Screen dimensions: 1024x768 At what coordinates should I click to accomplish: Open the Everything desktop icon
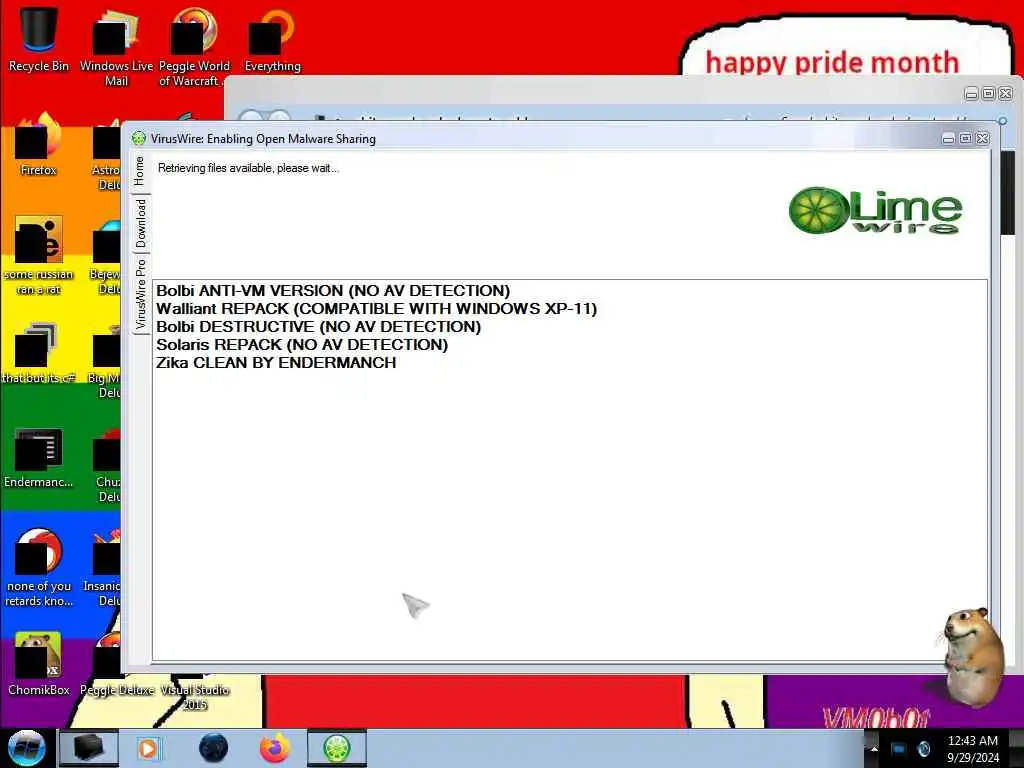click(272, 40)
